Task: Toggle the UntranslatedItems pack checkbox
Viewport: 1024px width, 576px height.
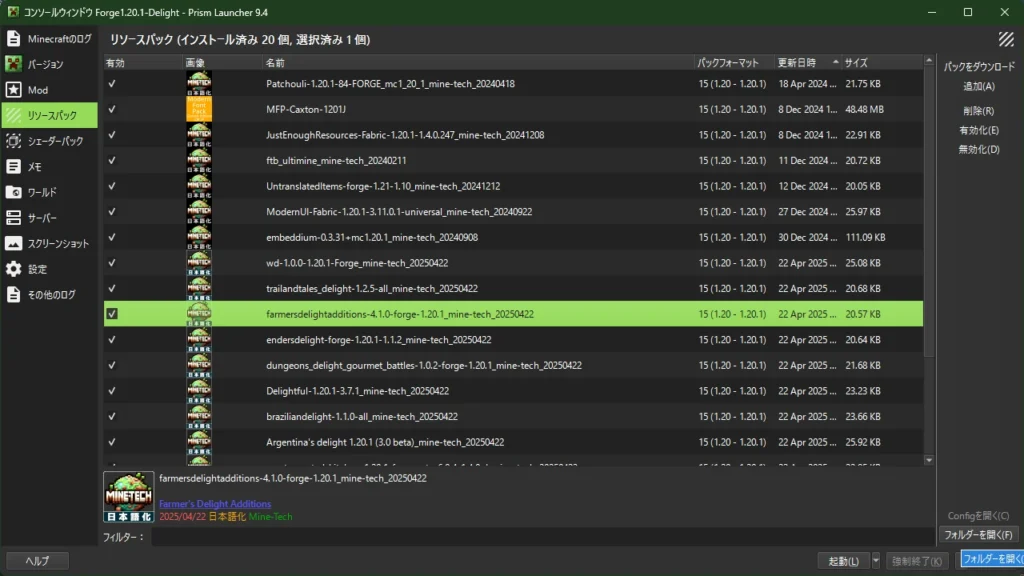Action: click(112, 186)
